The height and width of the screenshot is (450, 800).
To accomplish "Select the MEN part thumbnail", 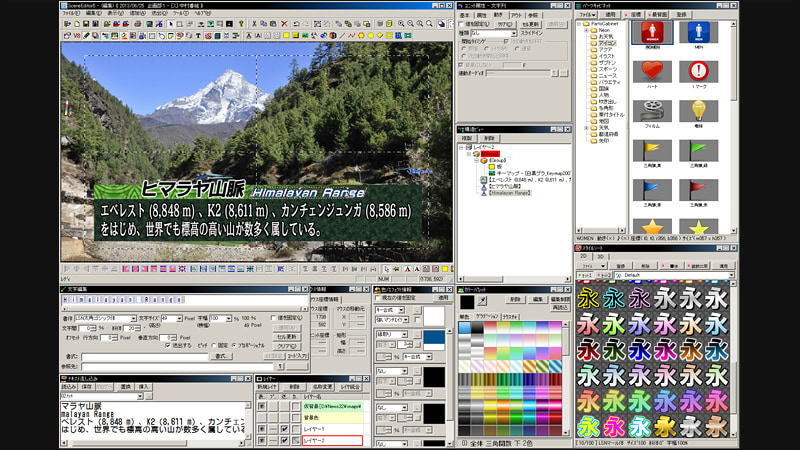I will click(698, 32).
